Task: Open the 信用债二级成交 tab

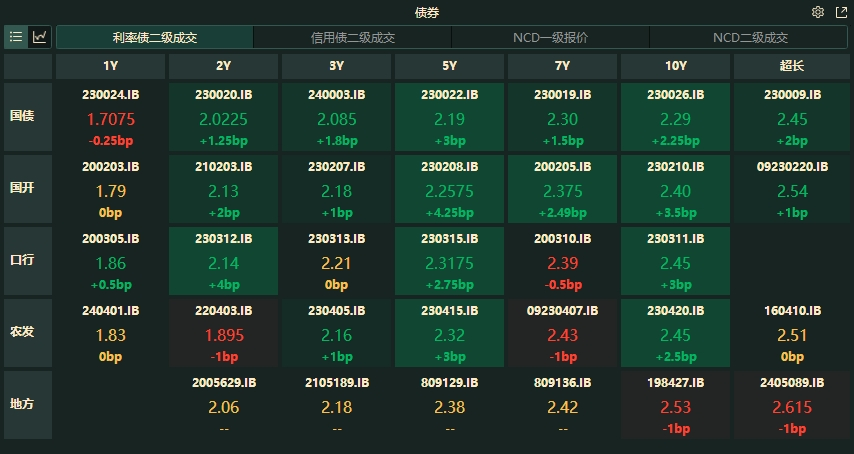Action: point(352,38)
